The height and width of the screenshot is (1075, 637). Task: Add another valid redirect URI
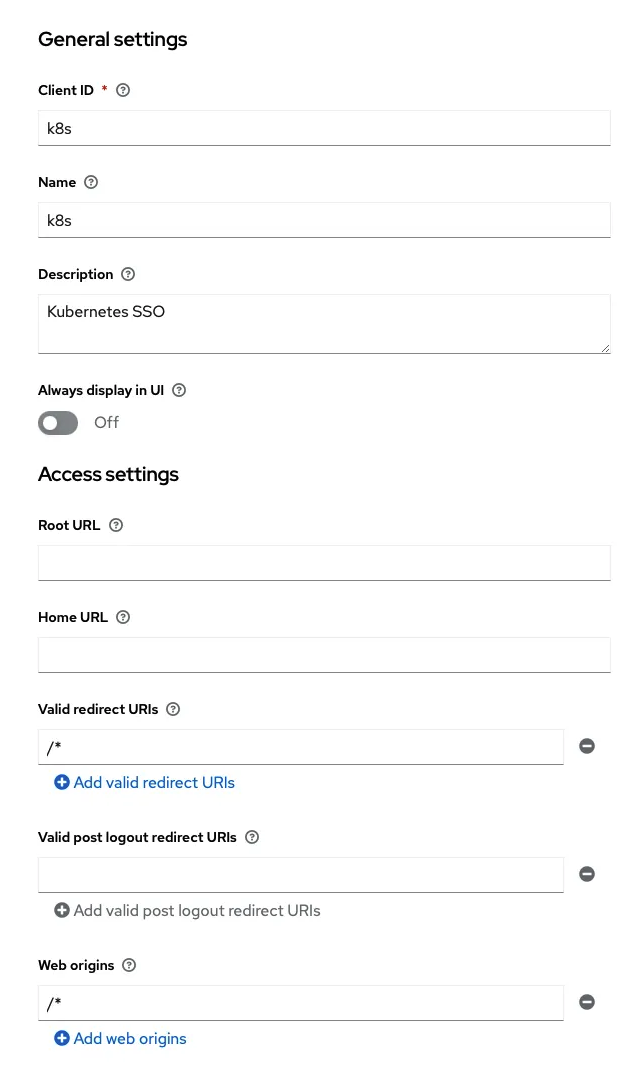coord(145,782)
